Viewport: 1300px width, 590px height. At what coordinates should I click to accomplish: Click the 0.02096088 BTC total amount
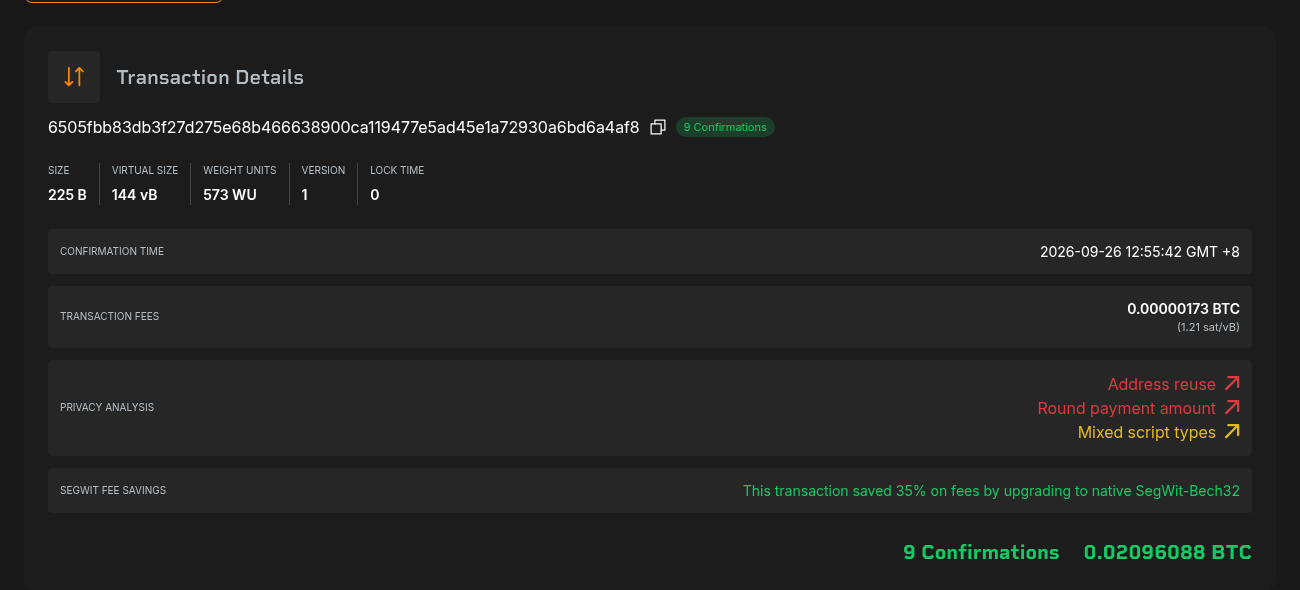point(1168,552)
